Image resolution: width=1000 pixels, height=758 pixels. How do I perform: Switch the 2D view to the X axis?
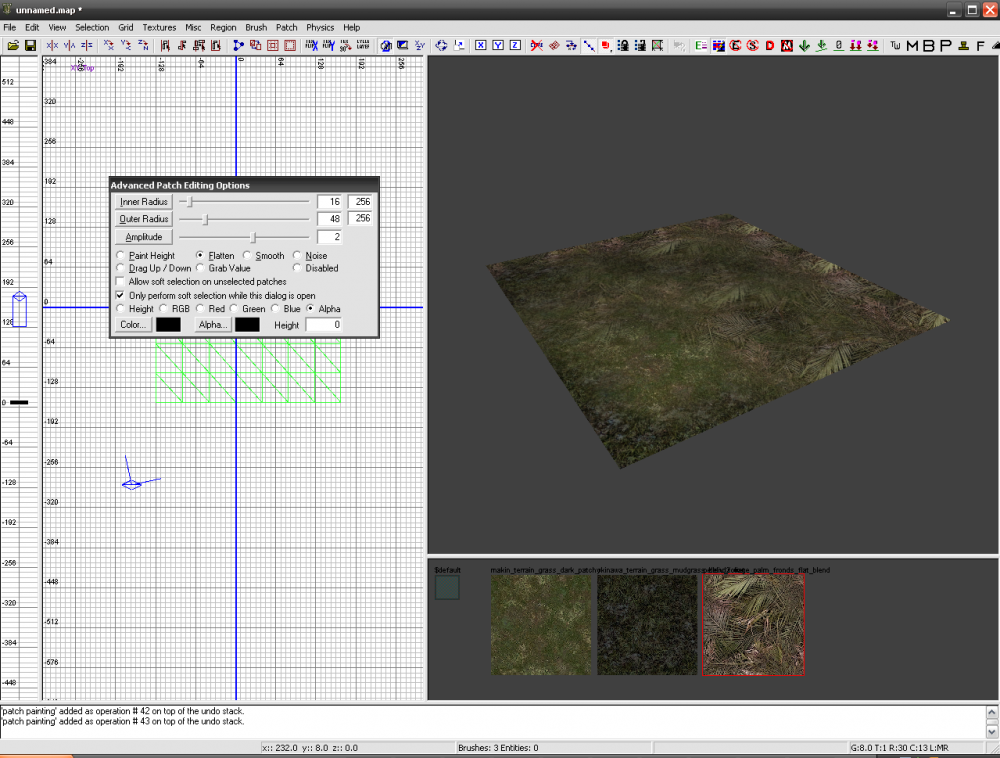(481, 46)
